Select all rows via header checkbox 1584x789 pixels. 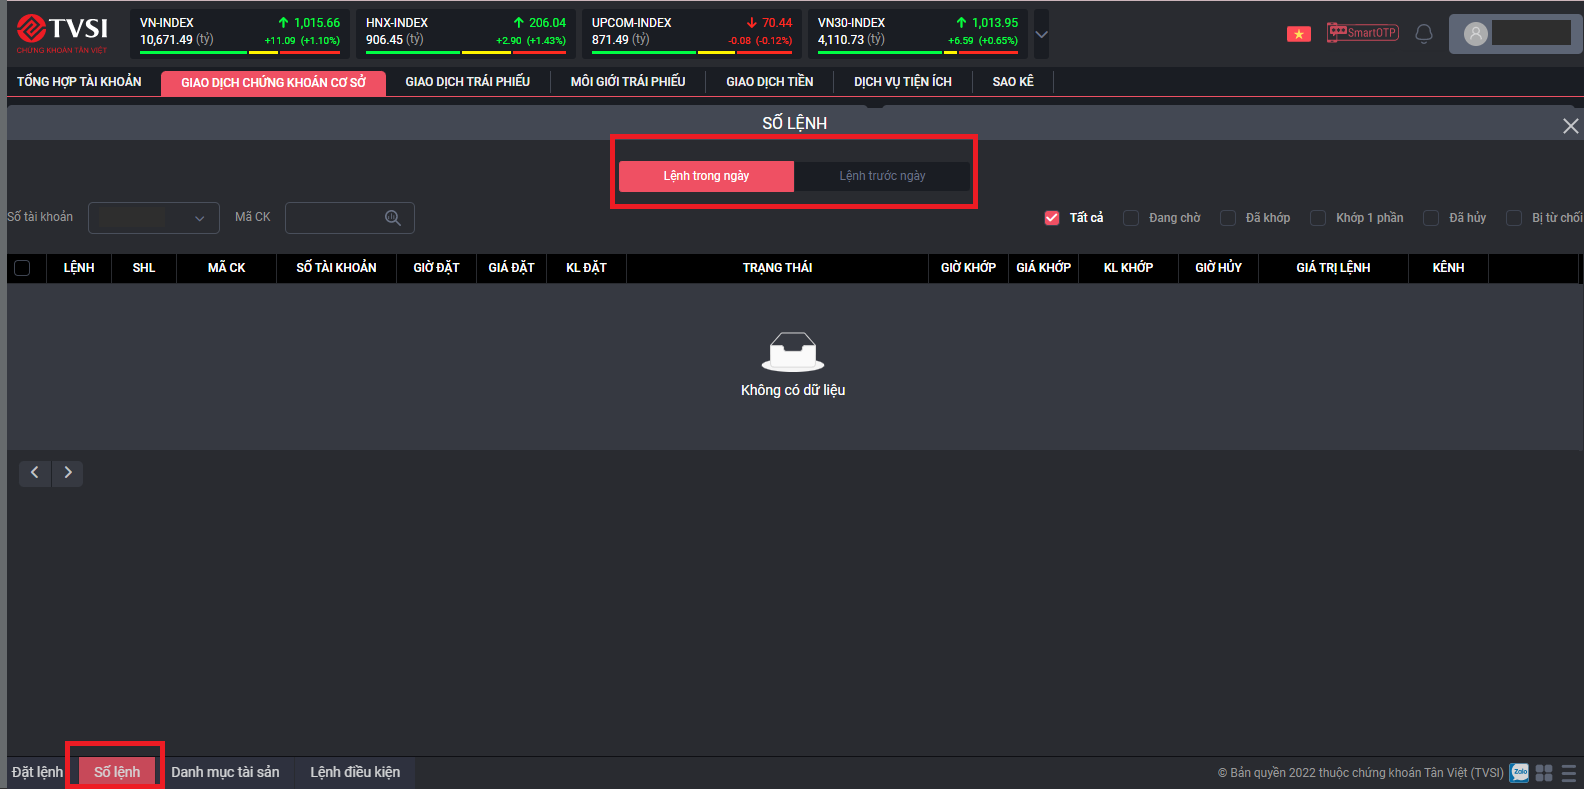(x=22, y=268)
